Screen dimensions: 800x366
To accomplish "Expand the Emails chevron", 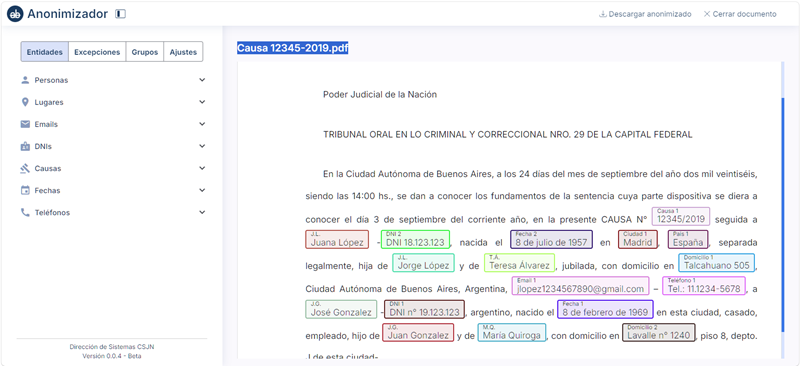I will tap(202, 124).
